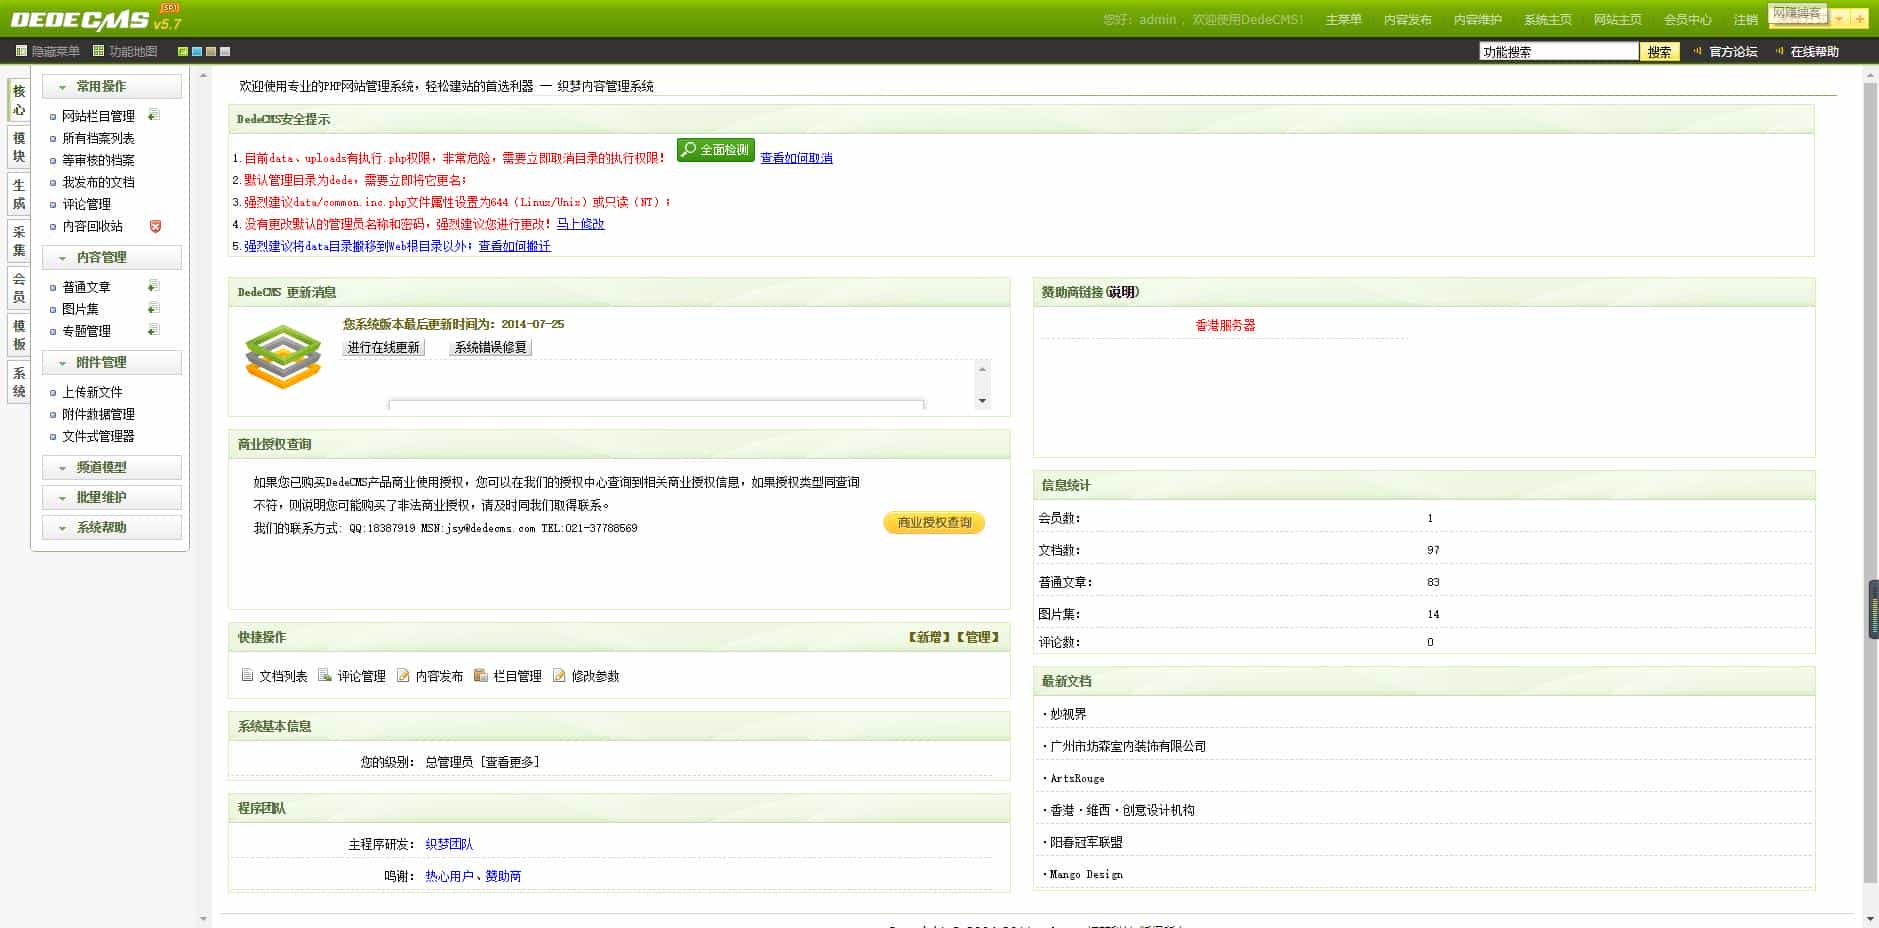Click the add icon beside 网站栏目管理
Viewport: 1879px width, 928px height.
coord(154,115)
